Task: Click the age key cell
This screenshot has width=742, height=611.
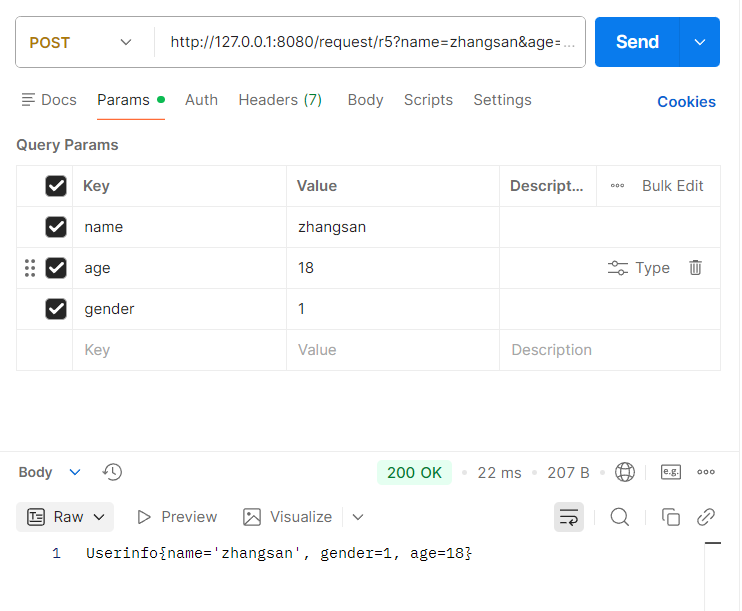Action: [x=179, y=268]
